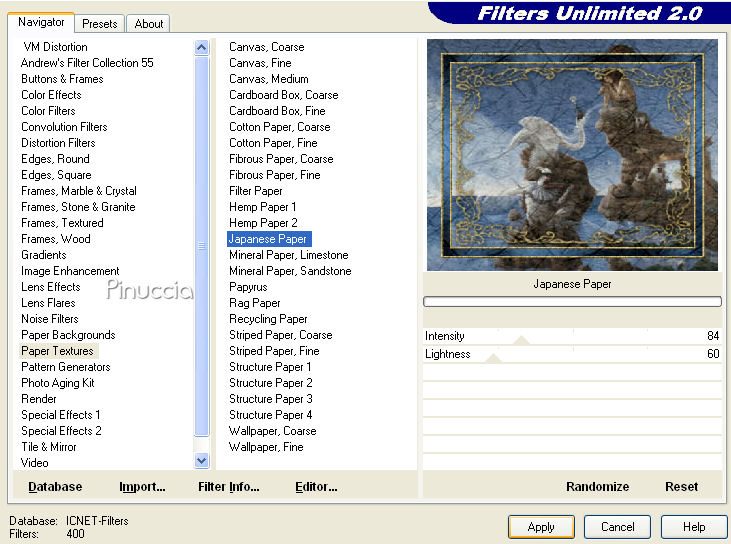This screenshot has height=544, width=731.
Task: Choose Canvas, Medium filter
Action: (269, 79)
